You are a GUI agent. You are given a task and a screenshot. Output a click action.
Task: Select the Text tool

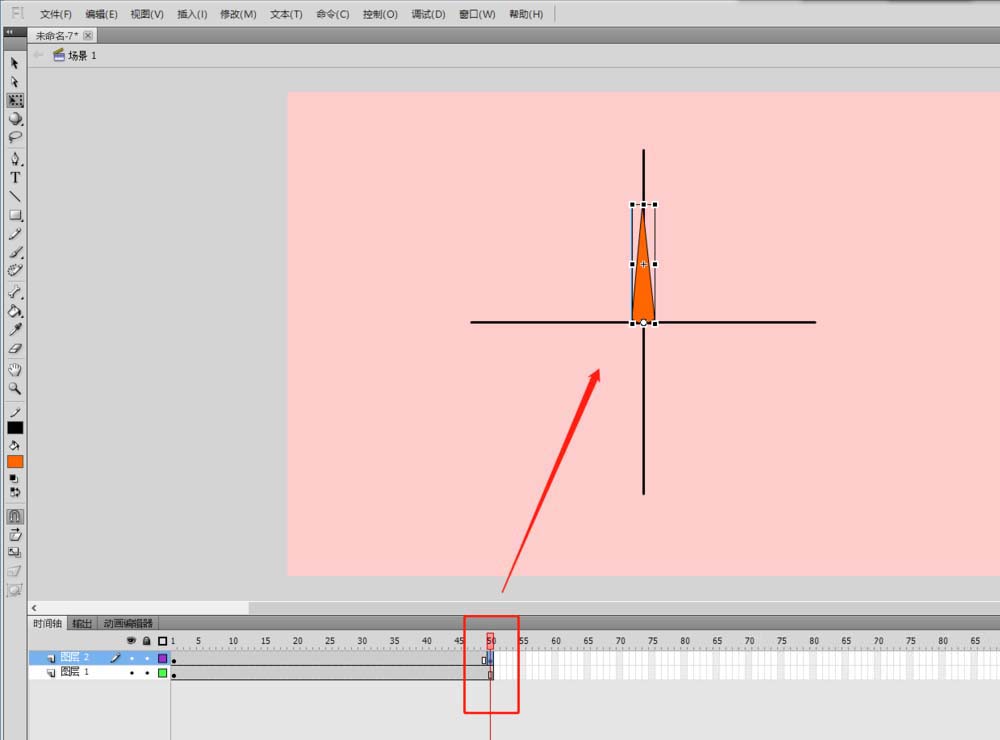(x=15, y=178)
